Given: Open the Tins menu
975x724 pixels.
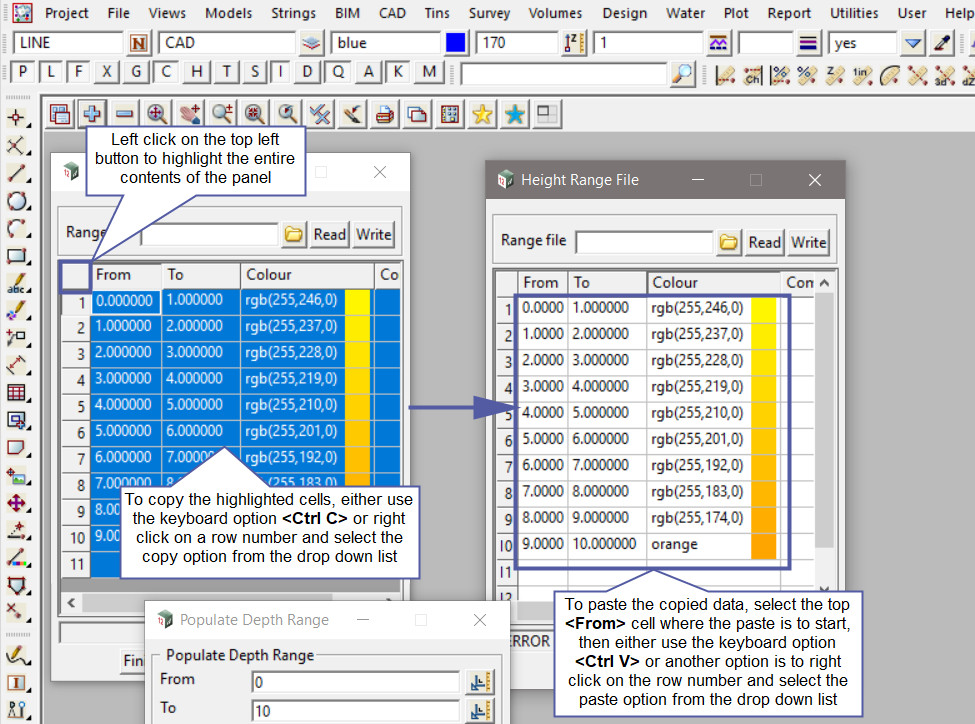Looking at the screenshot, I should coord(436,13).
